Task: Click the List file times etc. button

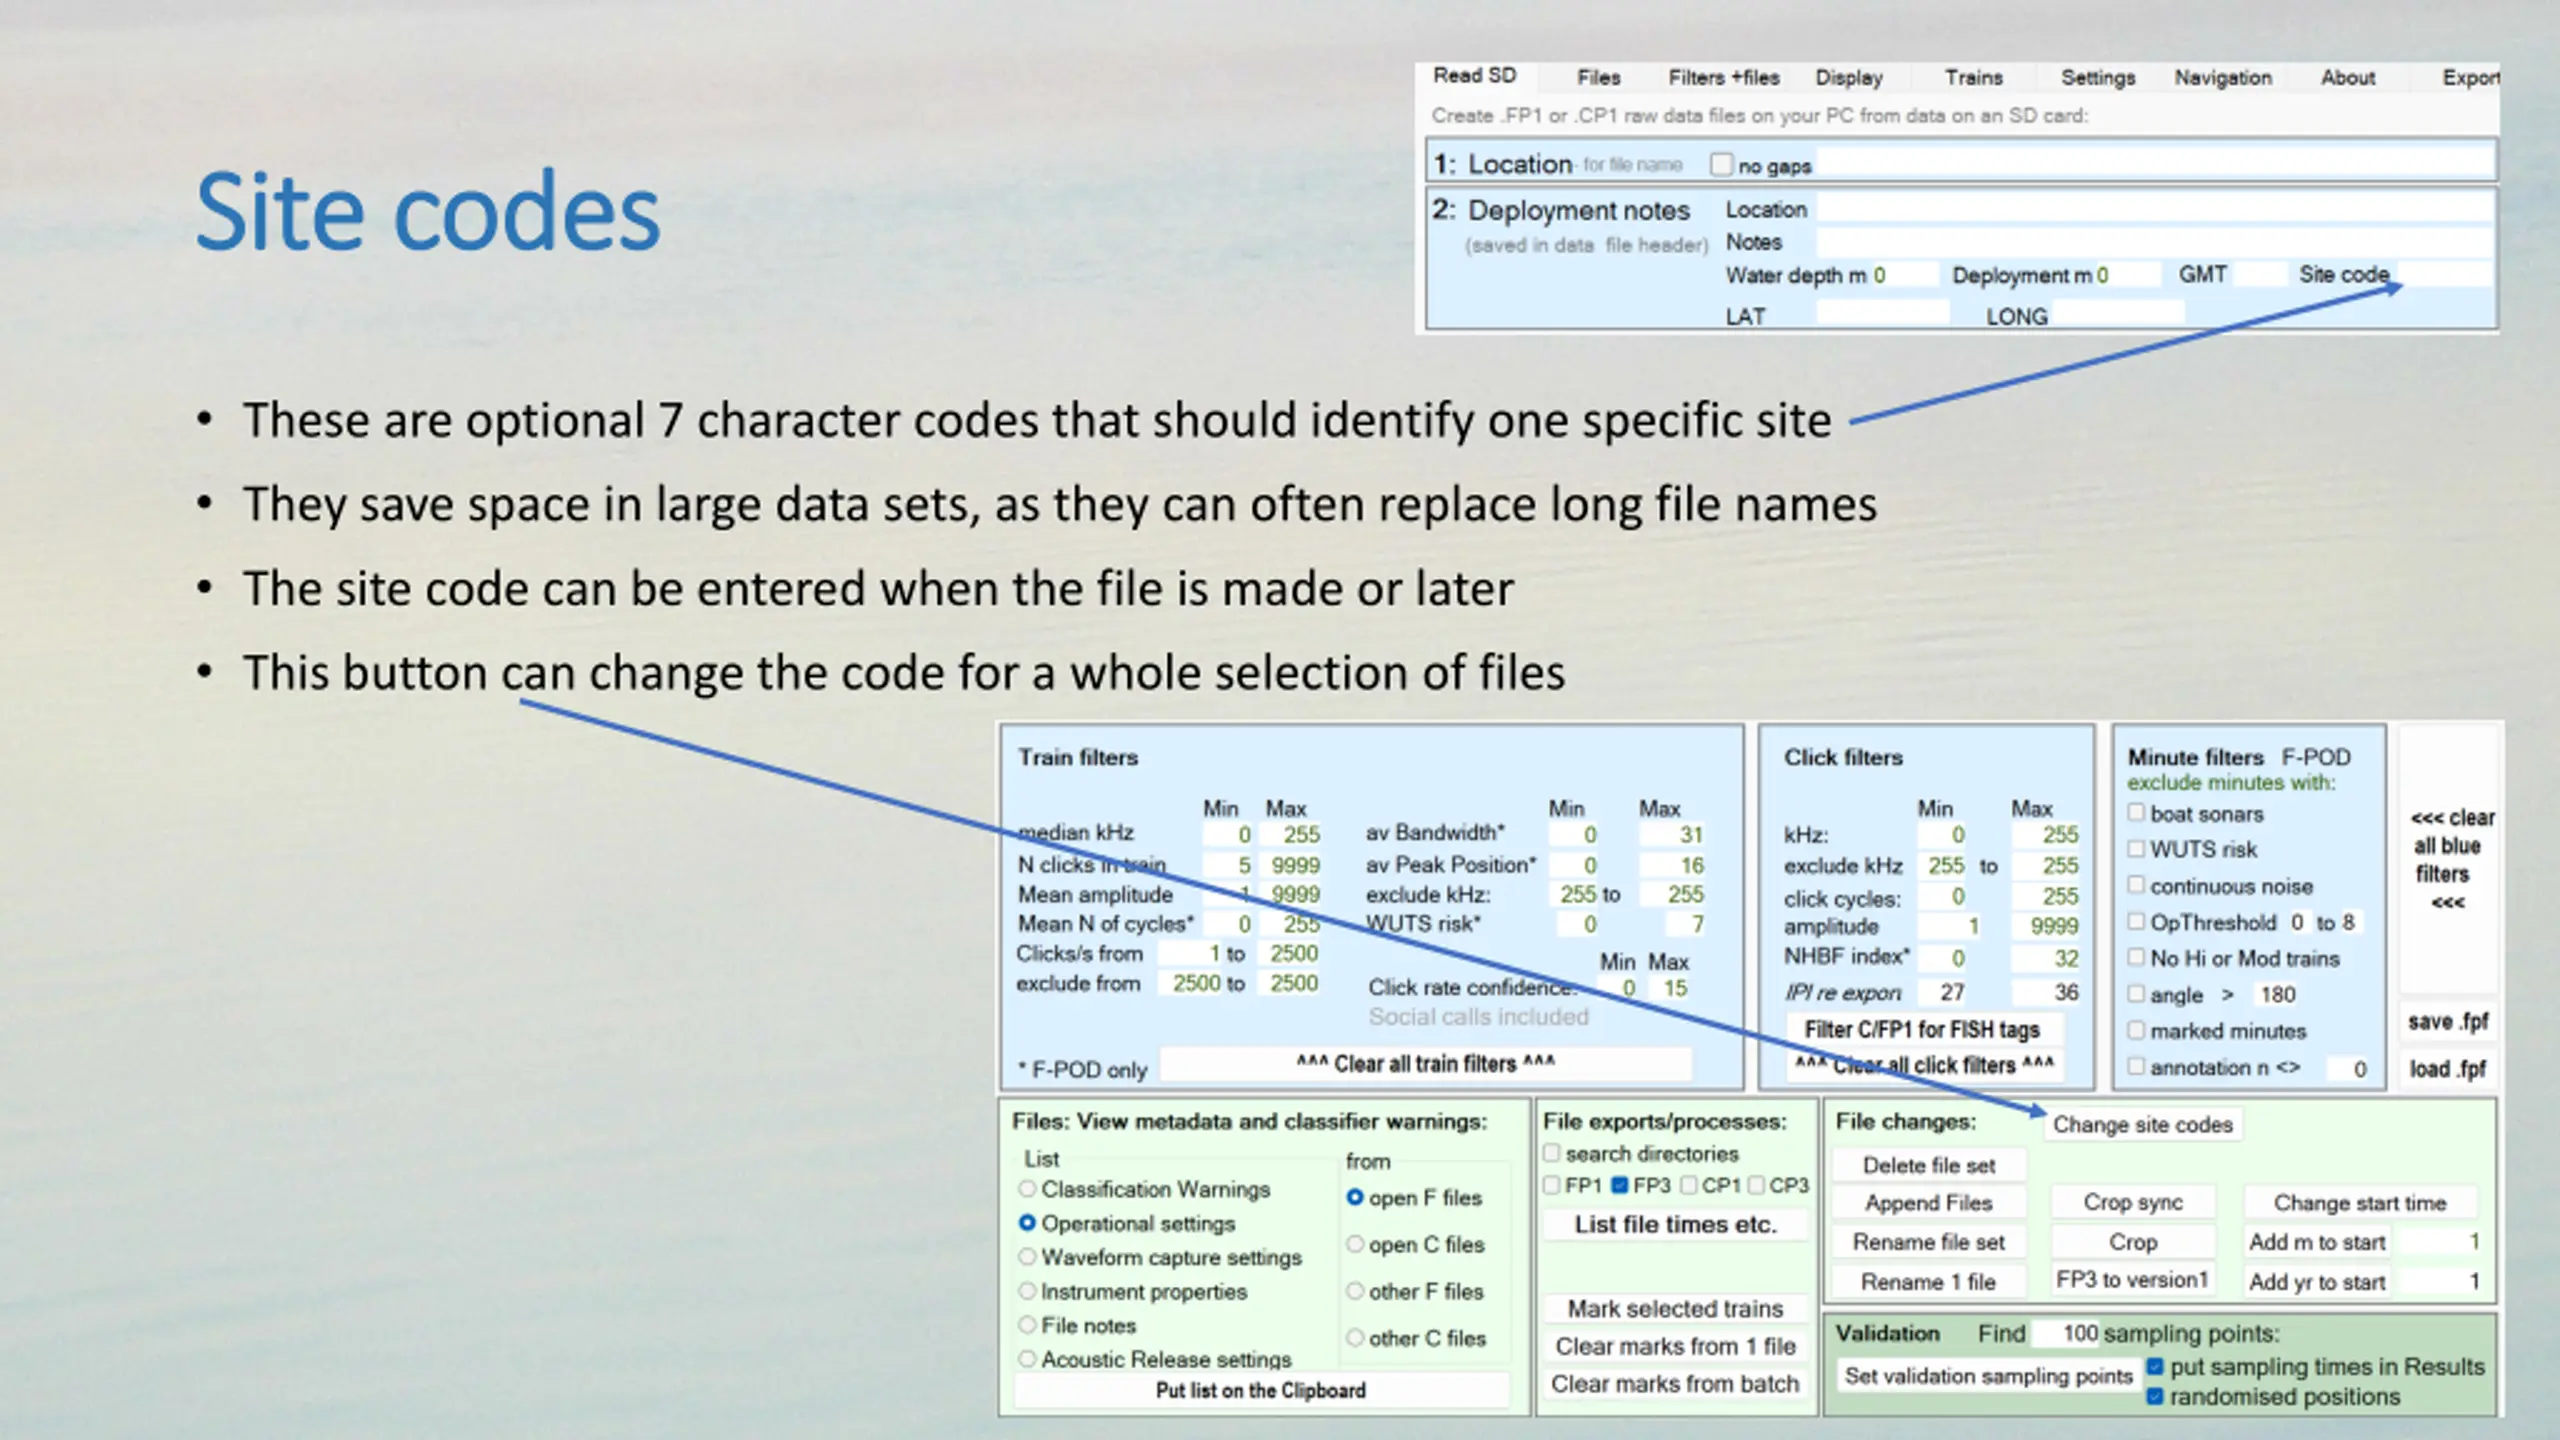Action: 1676,1224
